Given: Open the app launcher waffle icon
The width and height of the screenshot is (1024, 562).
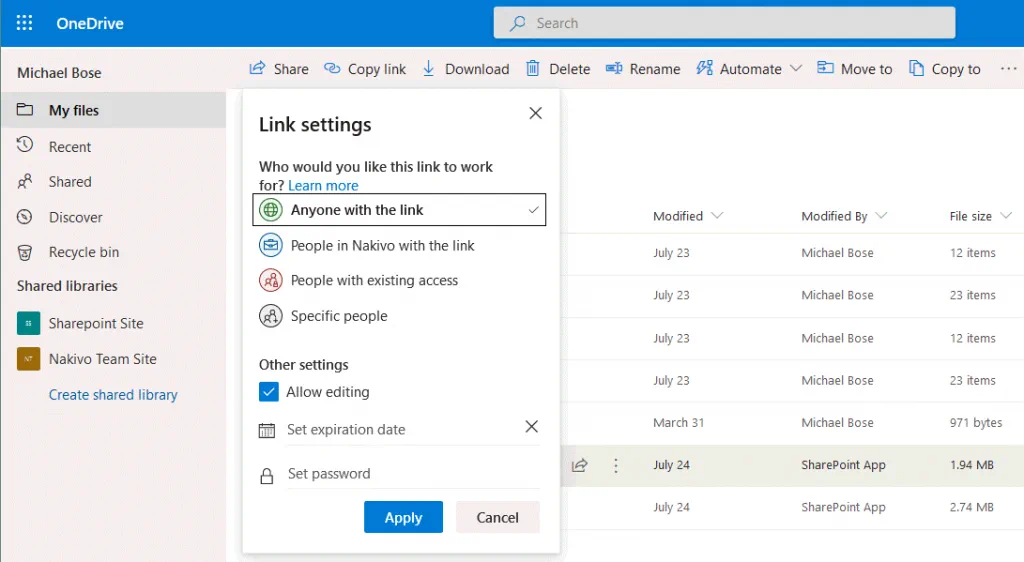Looking at the screenshot, I should (24, 23).
